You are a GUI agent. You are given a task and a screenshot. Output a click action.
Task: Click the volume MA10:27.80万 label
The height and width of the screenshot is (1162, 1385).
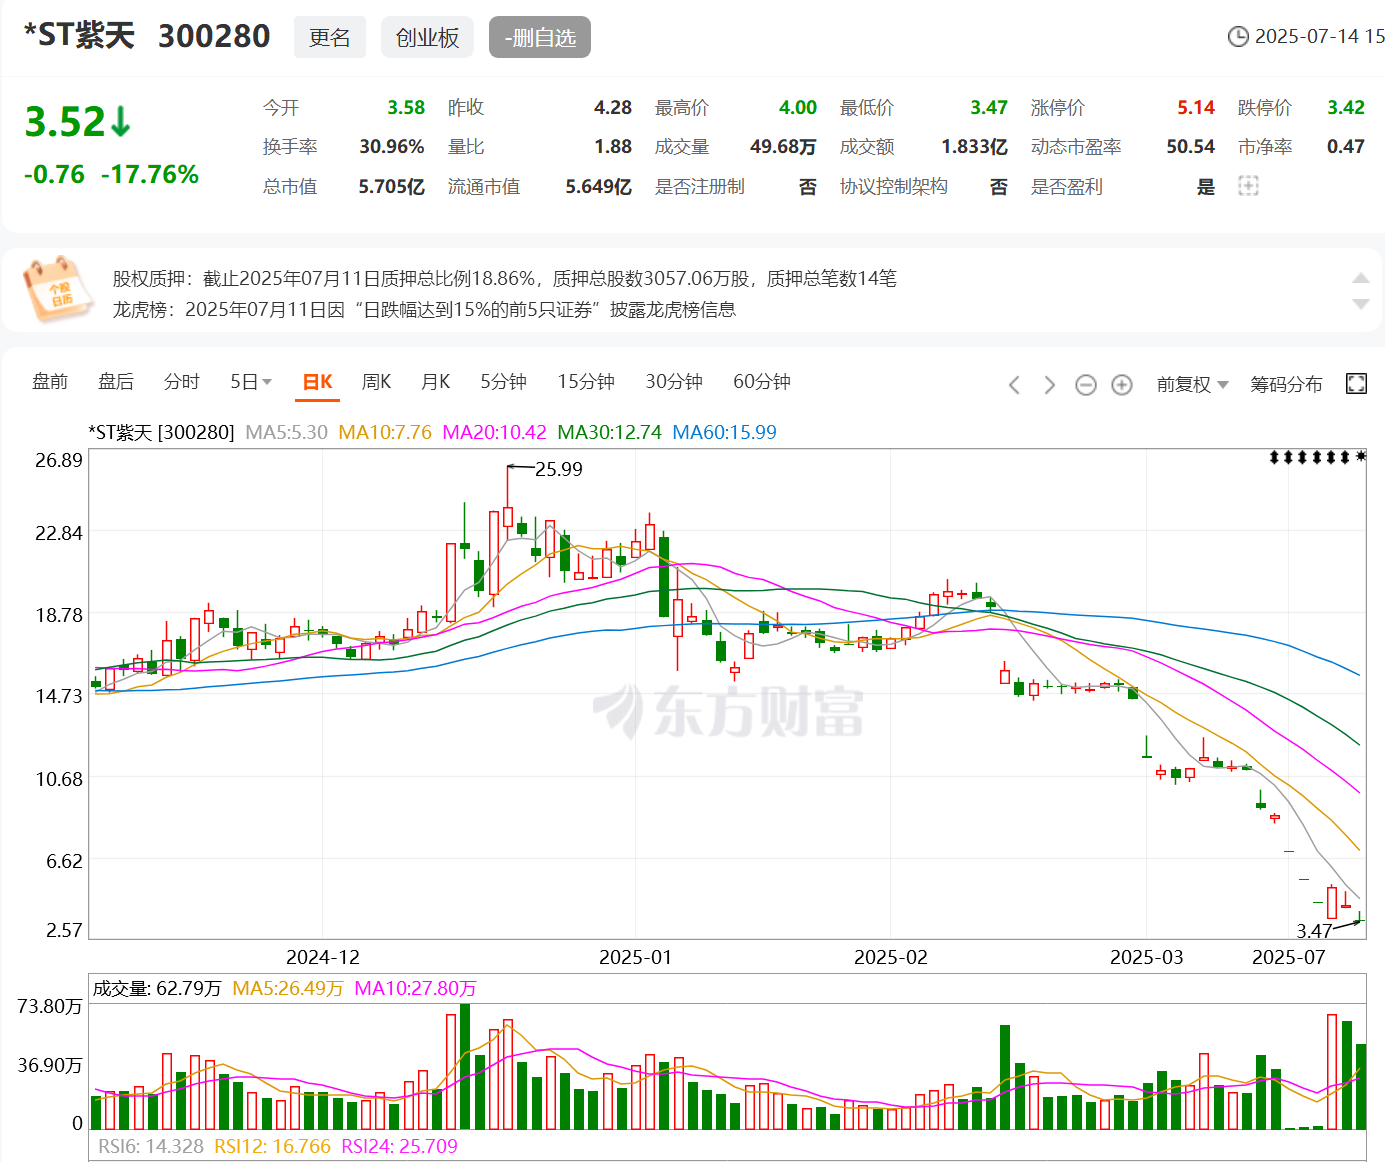[415, 989]
